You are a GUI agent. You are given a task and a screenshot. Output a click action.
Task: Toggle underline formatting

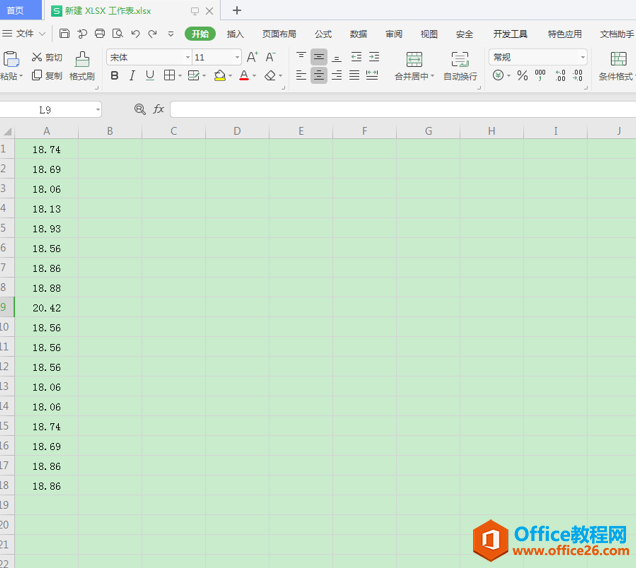coord(150,75)
